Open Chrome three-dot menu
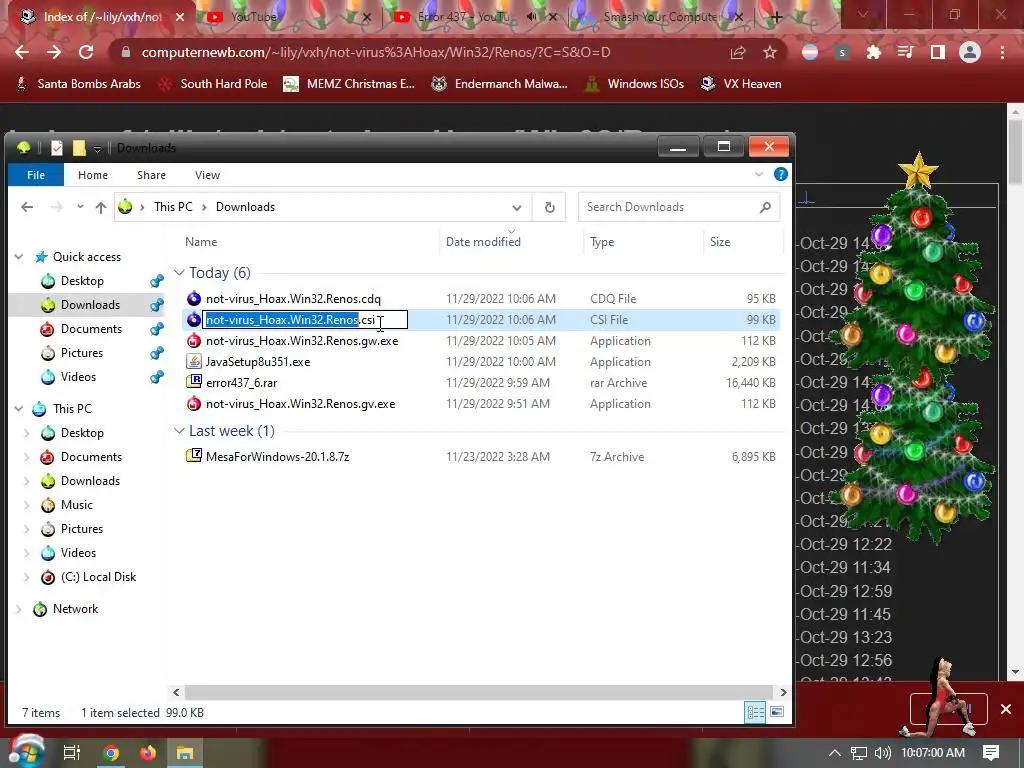The height and width of the screenshot is (768, 1024). click(x=1002, y=52)
